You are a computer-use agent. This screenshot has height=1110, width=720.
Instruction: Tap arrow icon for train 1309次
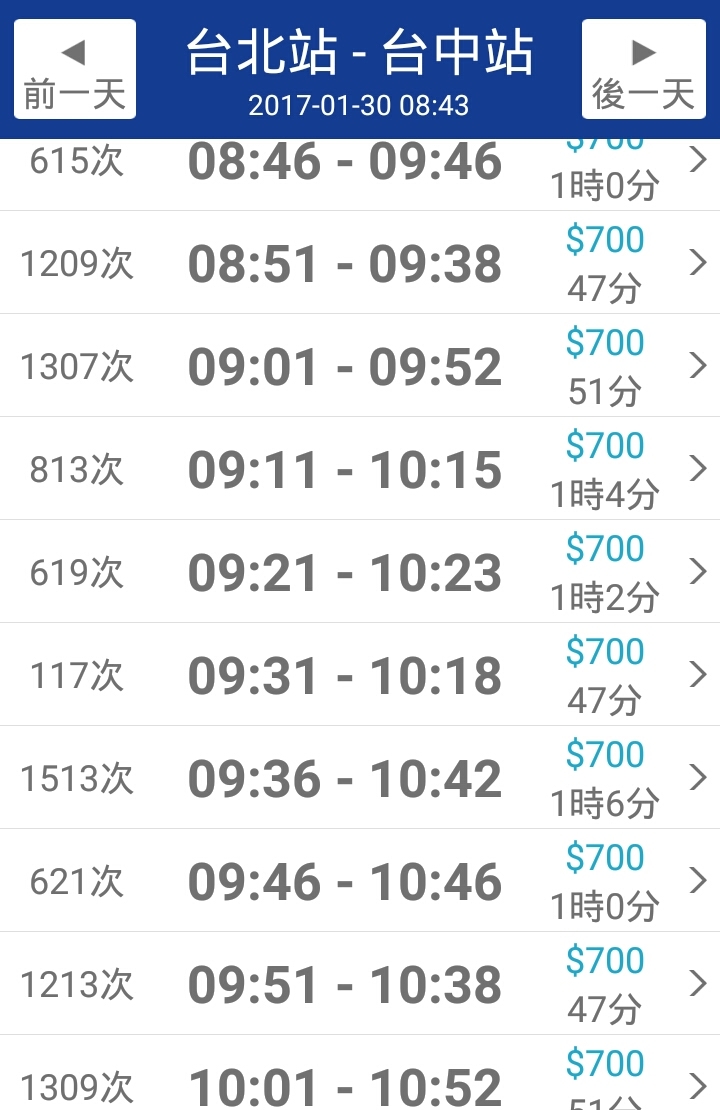tap(698, 1085)
